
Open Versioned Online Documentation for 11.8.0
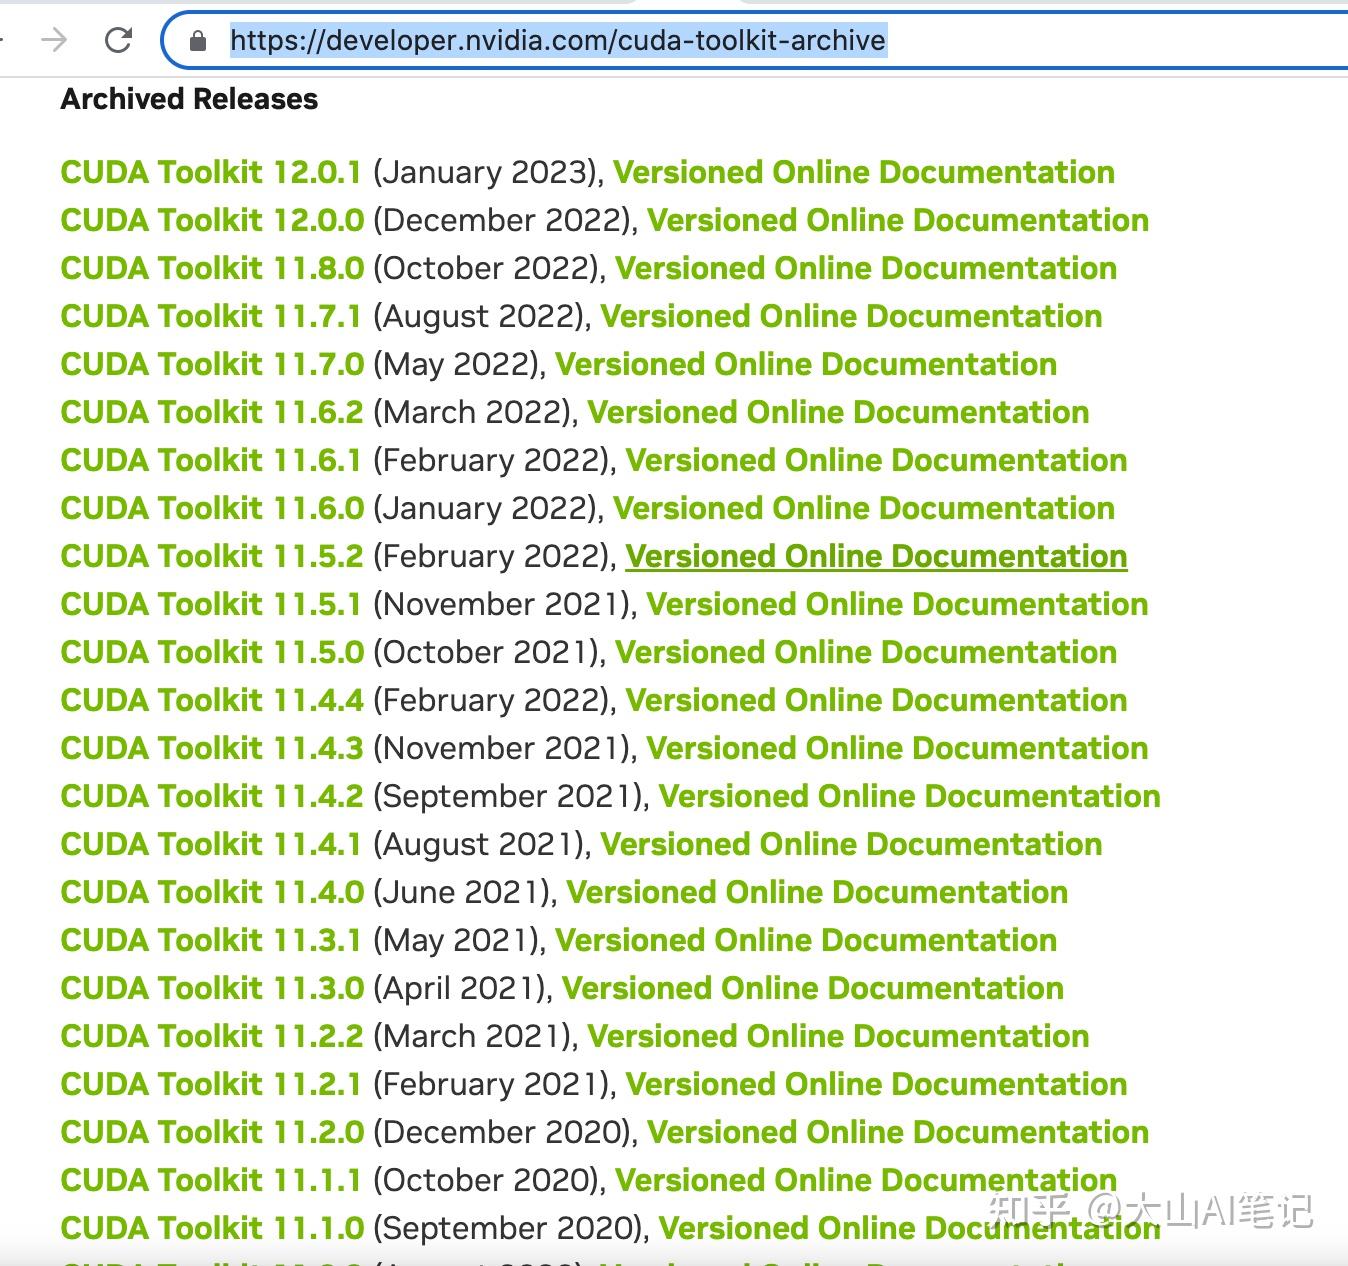pos(866,268)
